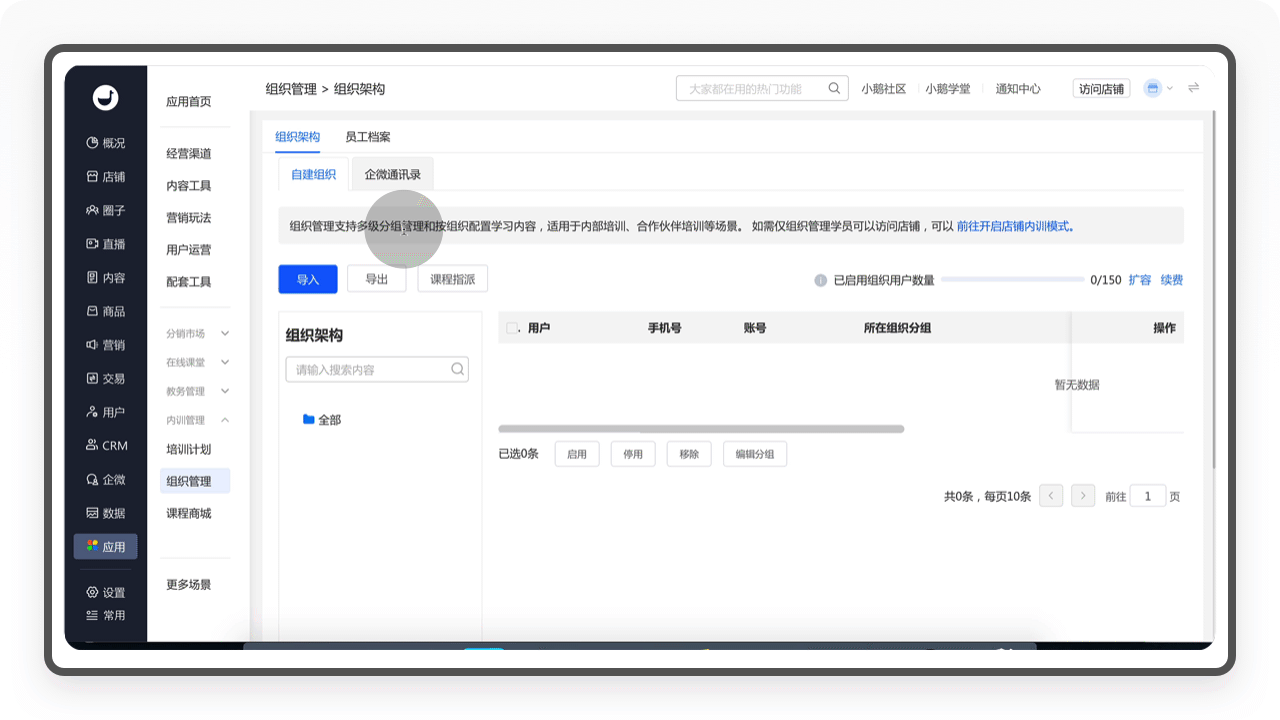Click the search icon in 组织架构 search box
Image resolution: width=1280 pixels, height=720 pixels.
[457, 369]
